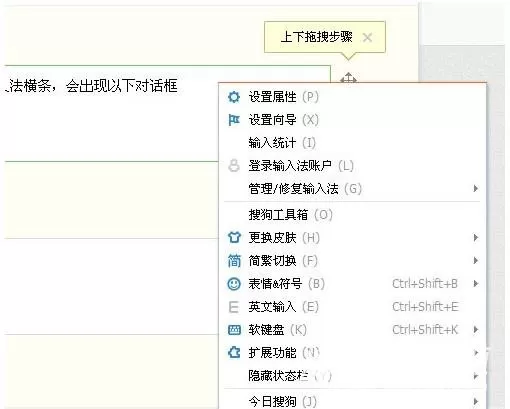Click the user icon beside 登录输入法账户
The width and height of the screenshot is (510, 409).
[x=234, y=166]
